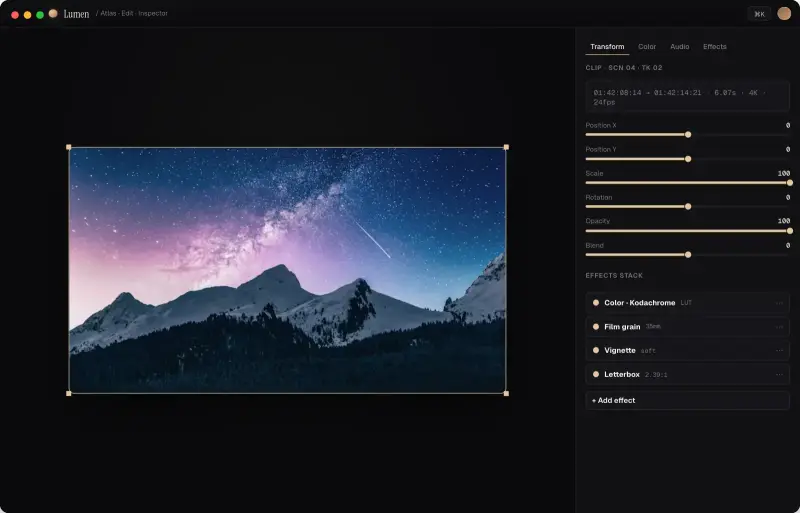This screenshot has width=800, height=513.
Task: Click the Opacity slider handle
Action: 789,231
